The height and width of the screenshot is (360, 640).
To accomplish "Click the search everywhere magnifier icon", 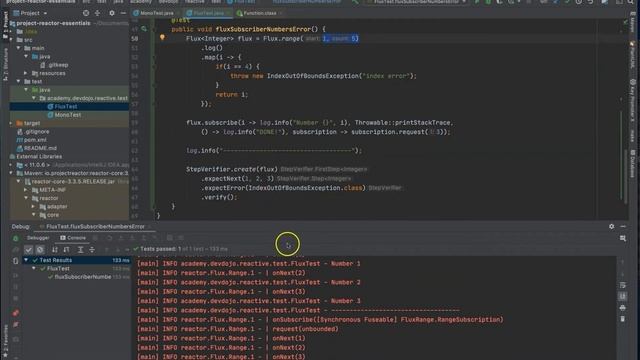I will click(631, 2).
